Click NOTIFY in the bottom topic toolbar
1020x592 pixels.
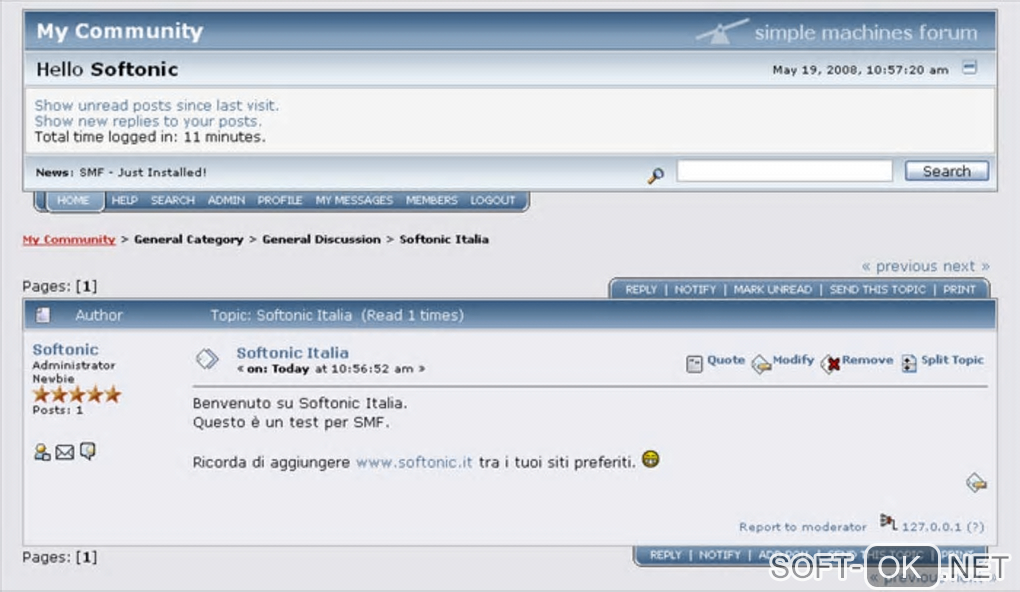click(720, 555)
